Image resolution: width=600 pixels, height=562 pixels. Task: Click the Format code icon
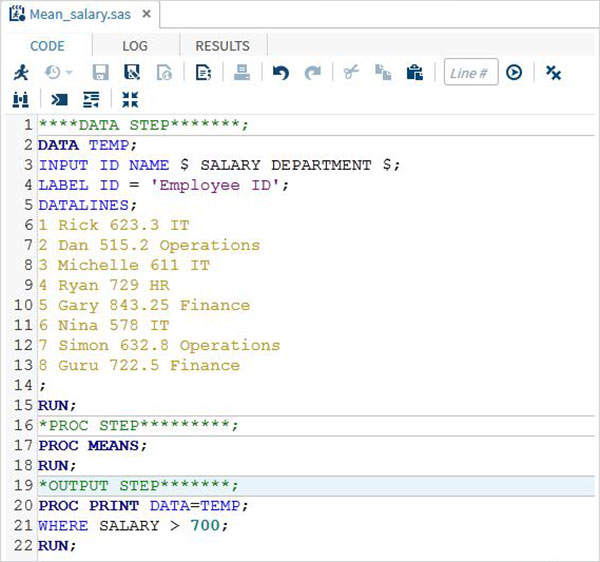[x=92, y=99]
